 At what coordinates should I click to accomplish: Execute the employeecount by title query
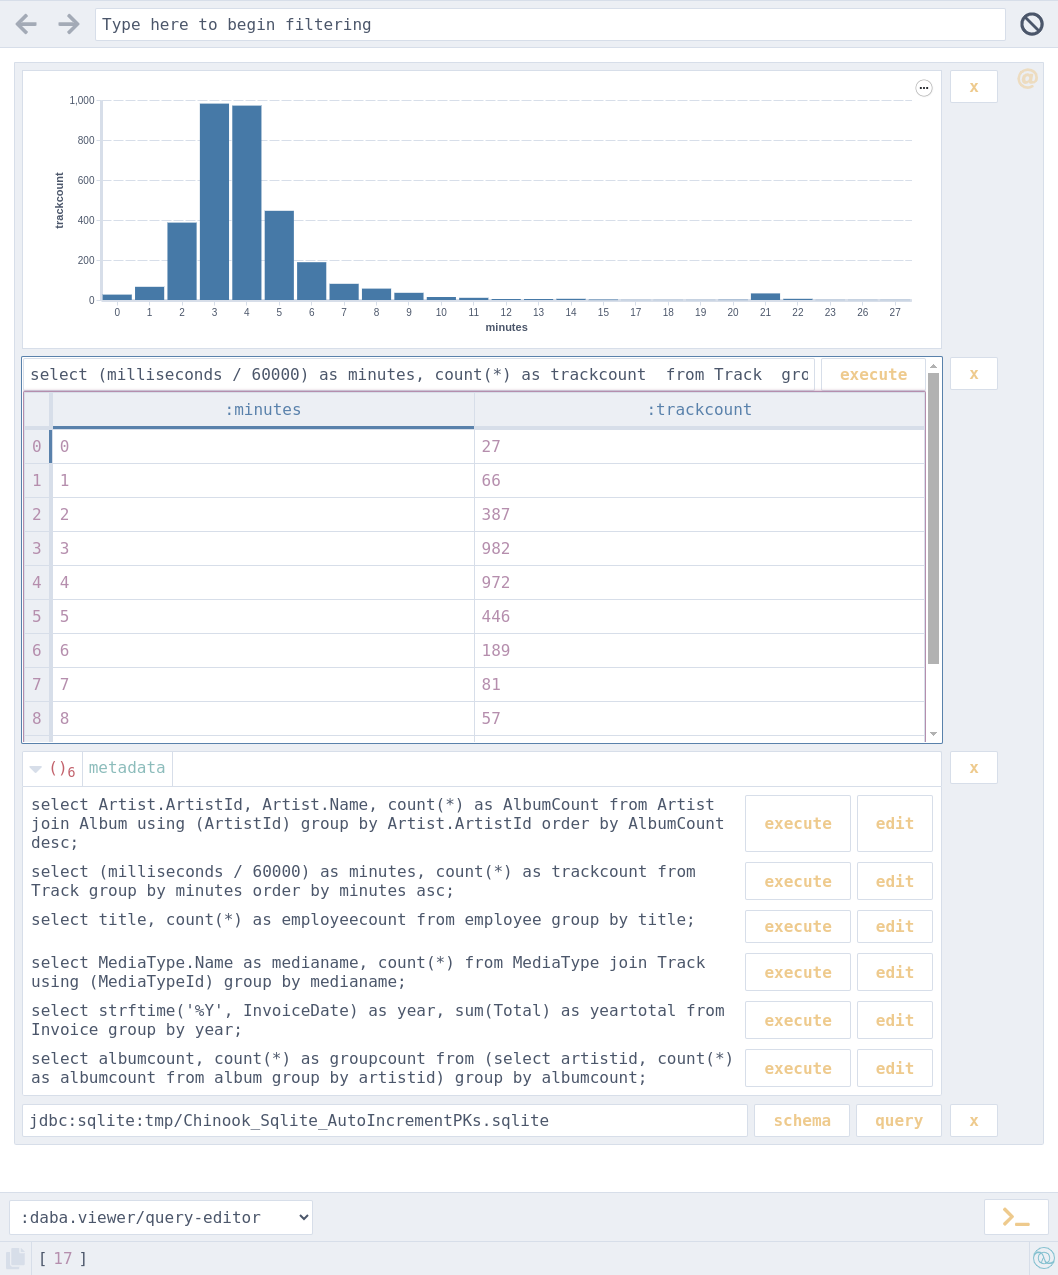click(x=798, y=927)
